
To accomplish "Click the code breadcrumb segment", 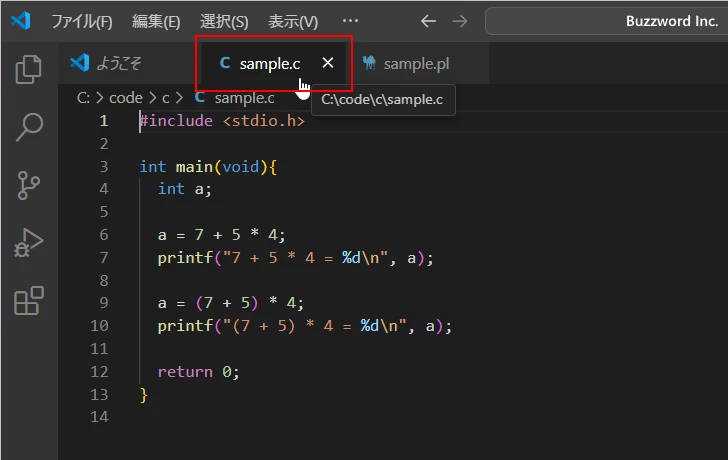I will [126, 98].
